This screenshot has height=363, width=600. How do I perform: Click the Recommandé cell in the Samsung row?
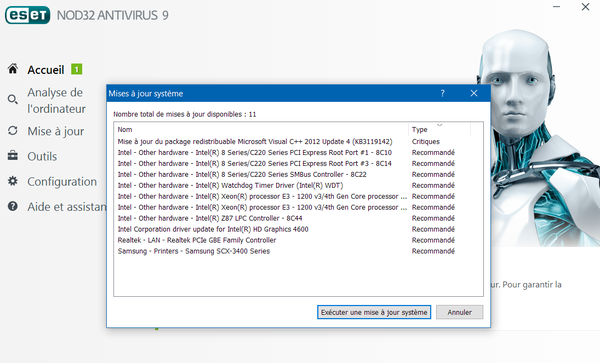click(433, 251)
